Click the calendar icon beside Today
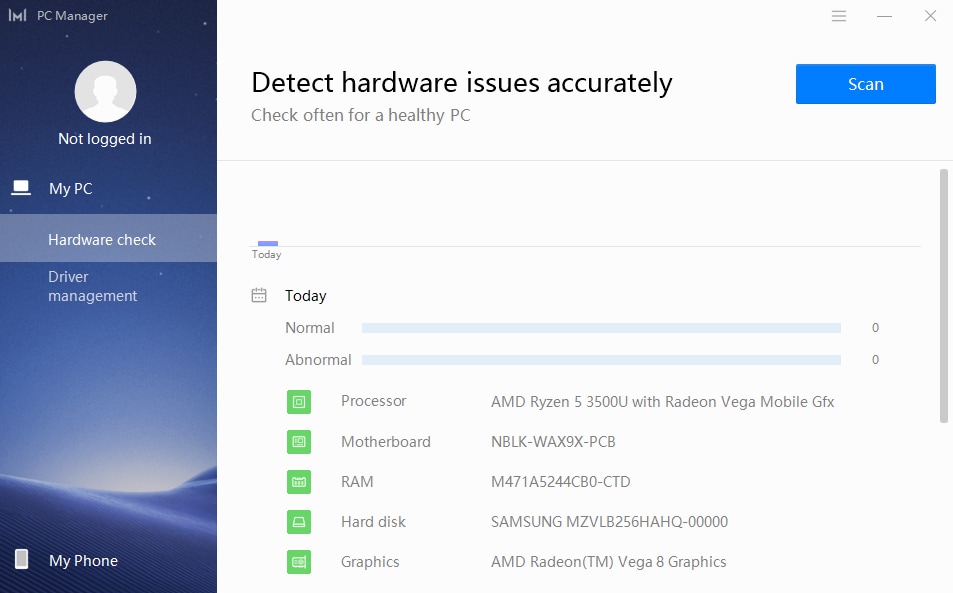Screen dimensions: 953x593 click(259, 296)
